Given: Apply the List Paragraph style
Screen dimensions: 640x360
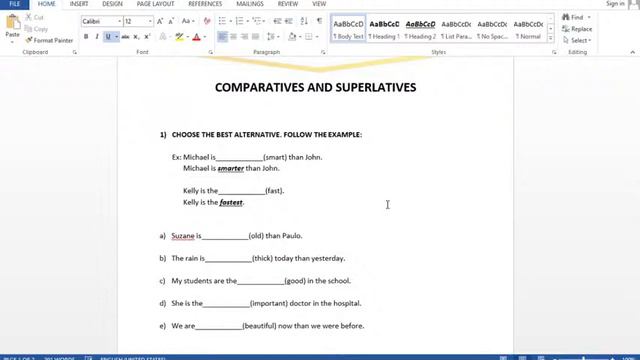Looking at the screenshot, I should [x=456, y=29].
